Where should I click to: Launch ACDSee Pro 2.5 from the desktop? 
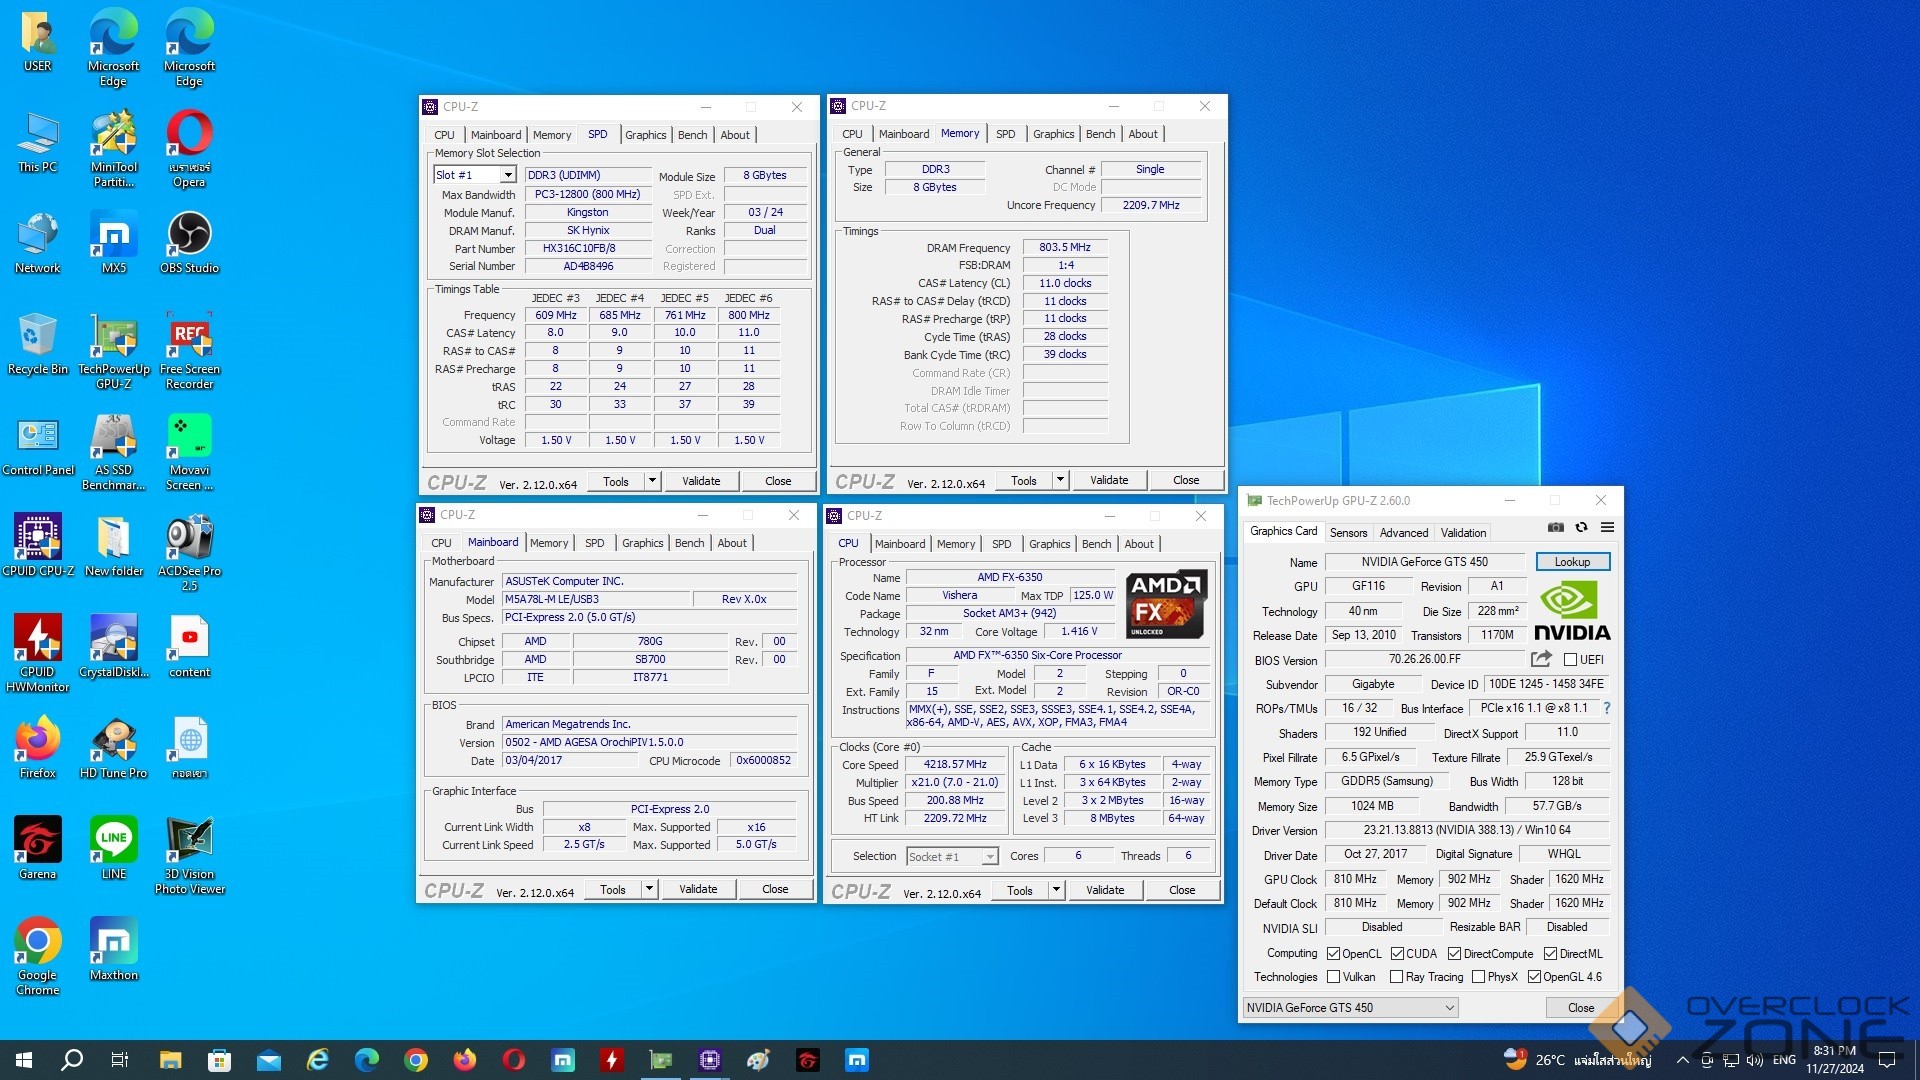(189, 553)
